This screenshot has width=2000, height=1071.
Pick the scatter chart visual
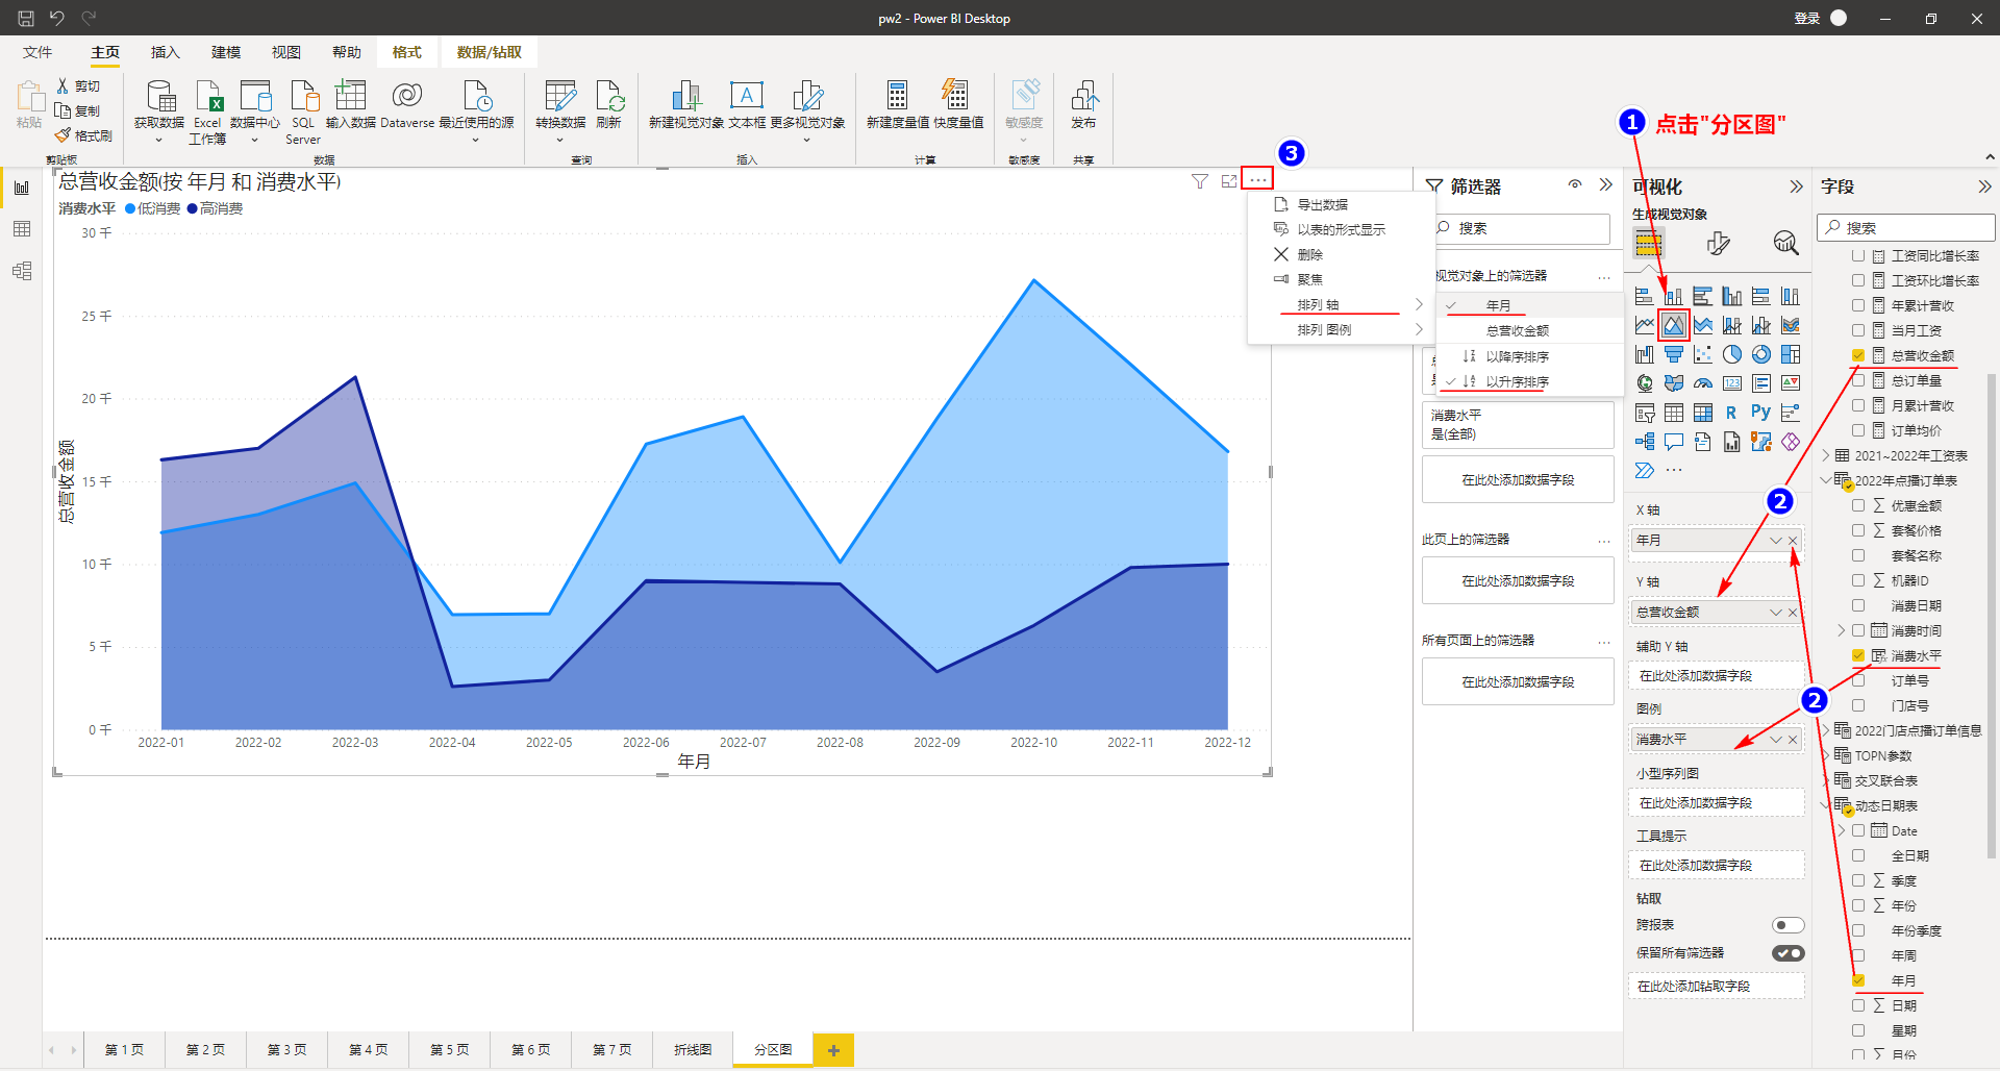coord(1703,354)
